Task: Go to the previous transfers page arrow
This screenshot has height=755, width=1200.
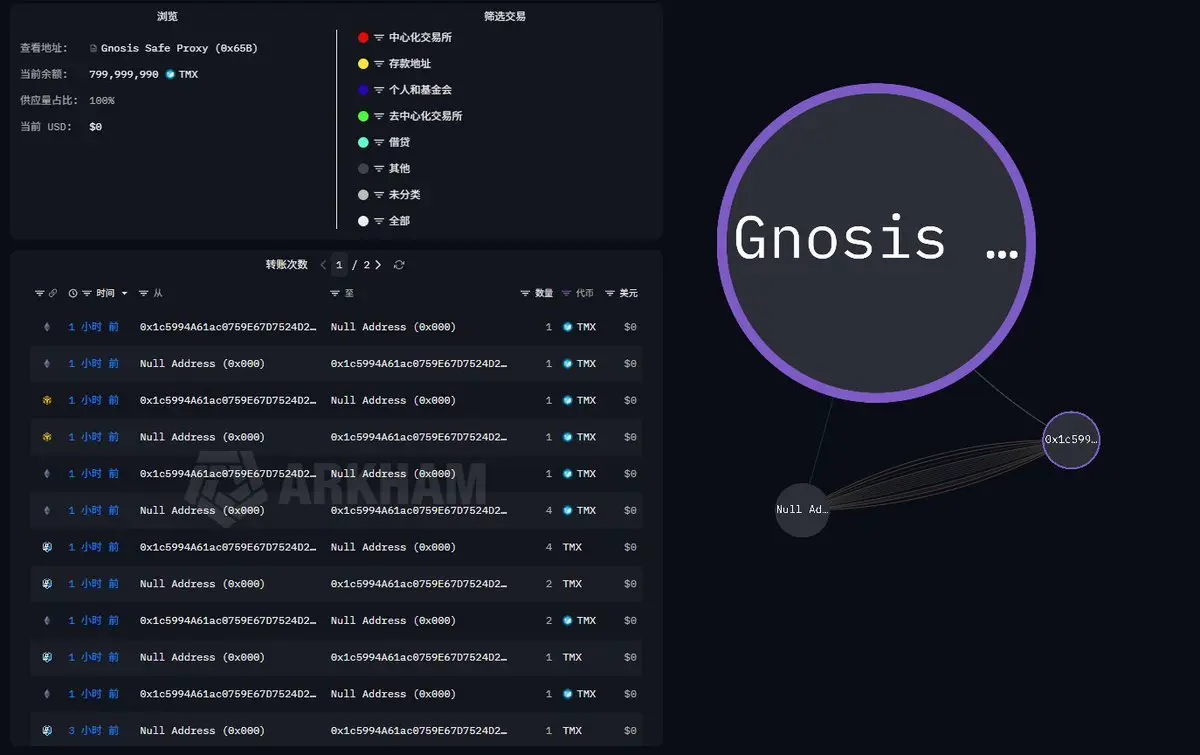Action: tap(323, 265)
